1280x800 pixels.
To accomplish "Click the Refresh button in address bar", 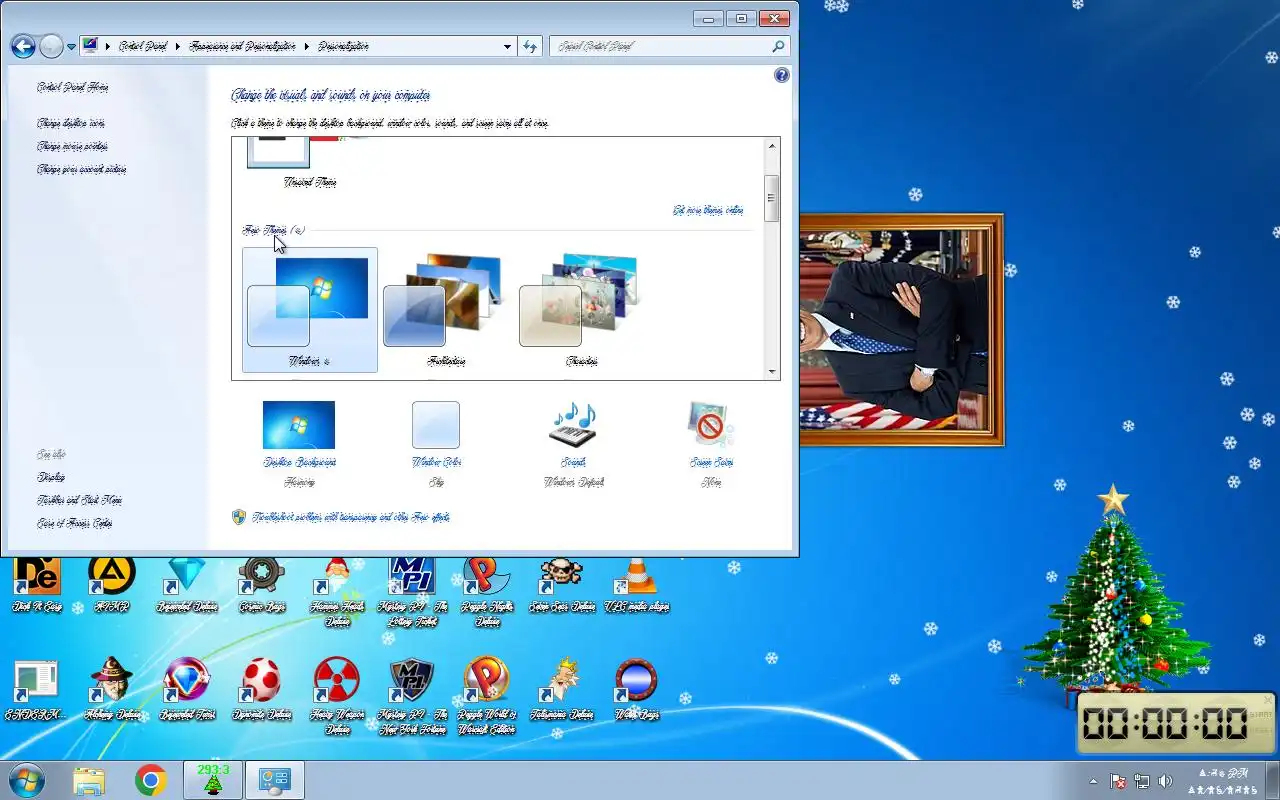I will [530, 46].
